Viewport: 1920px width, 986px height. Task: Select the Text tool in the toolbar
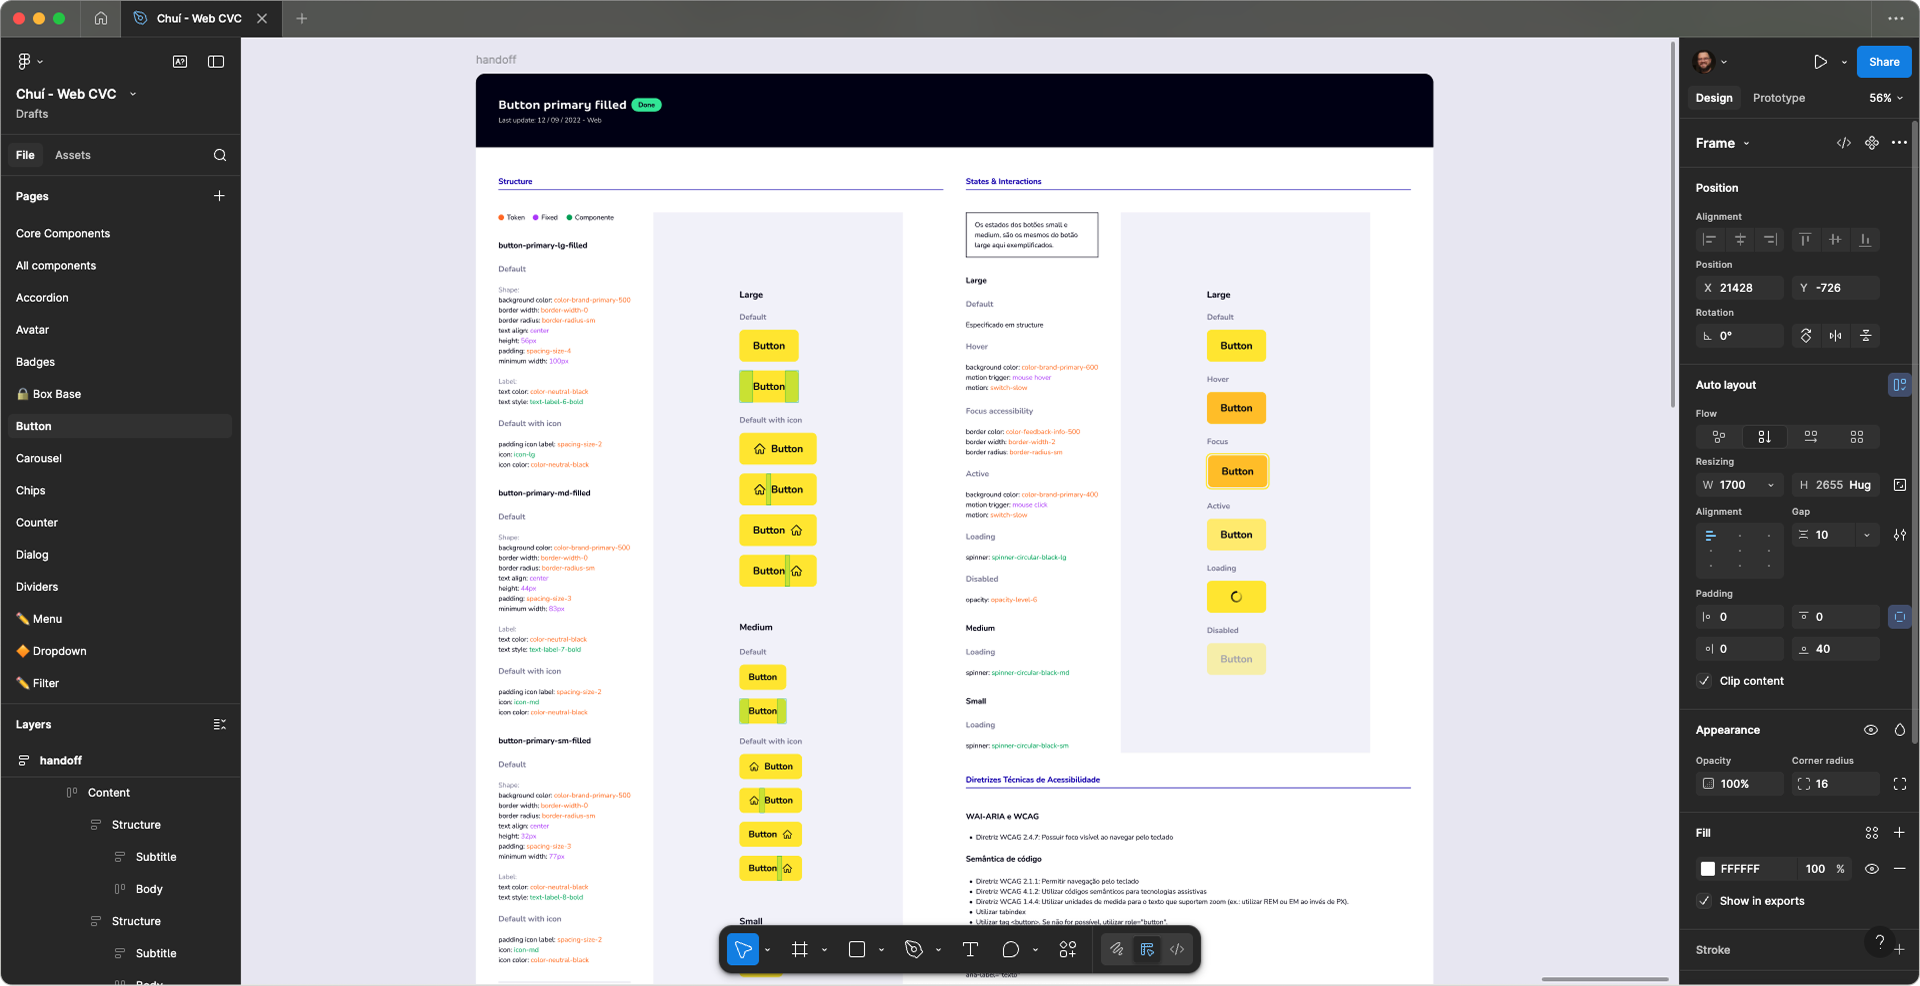point(969,949)
